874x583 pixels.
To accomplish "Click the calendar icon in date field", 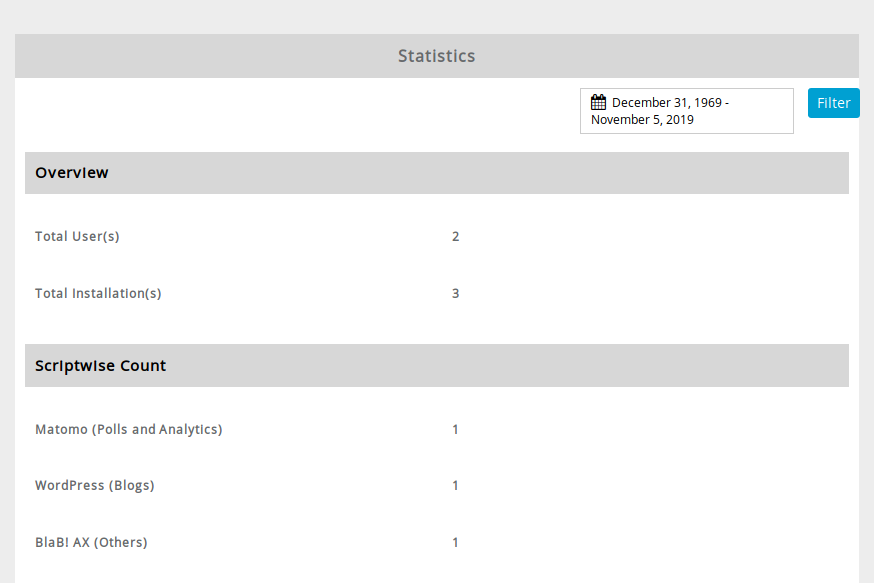I will 599,102.
